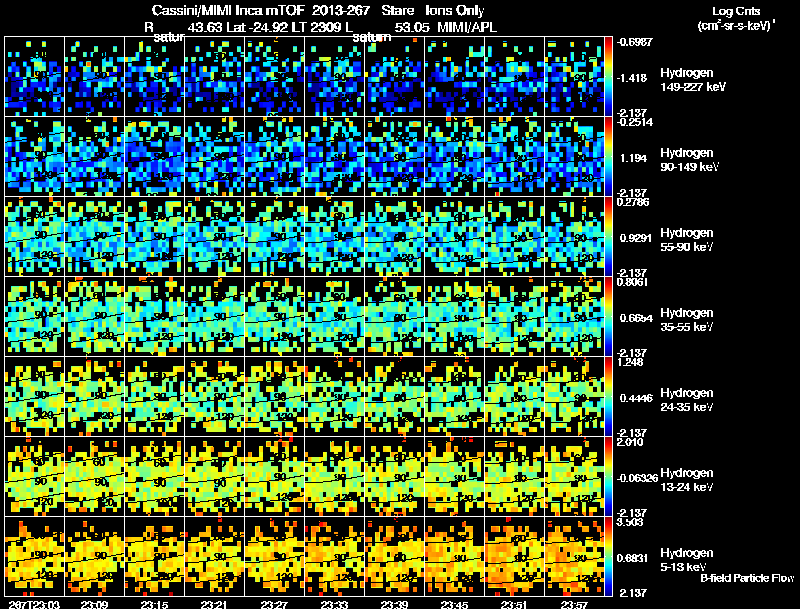Click the 23:51 time axis label
800x609 pixels.
514,604
